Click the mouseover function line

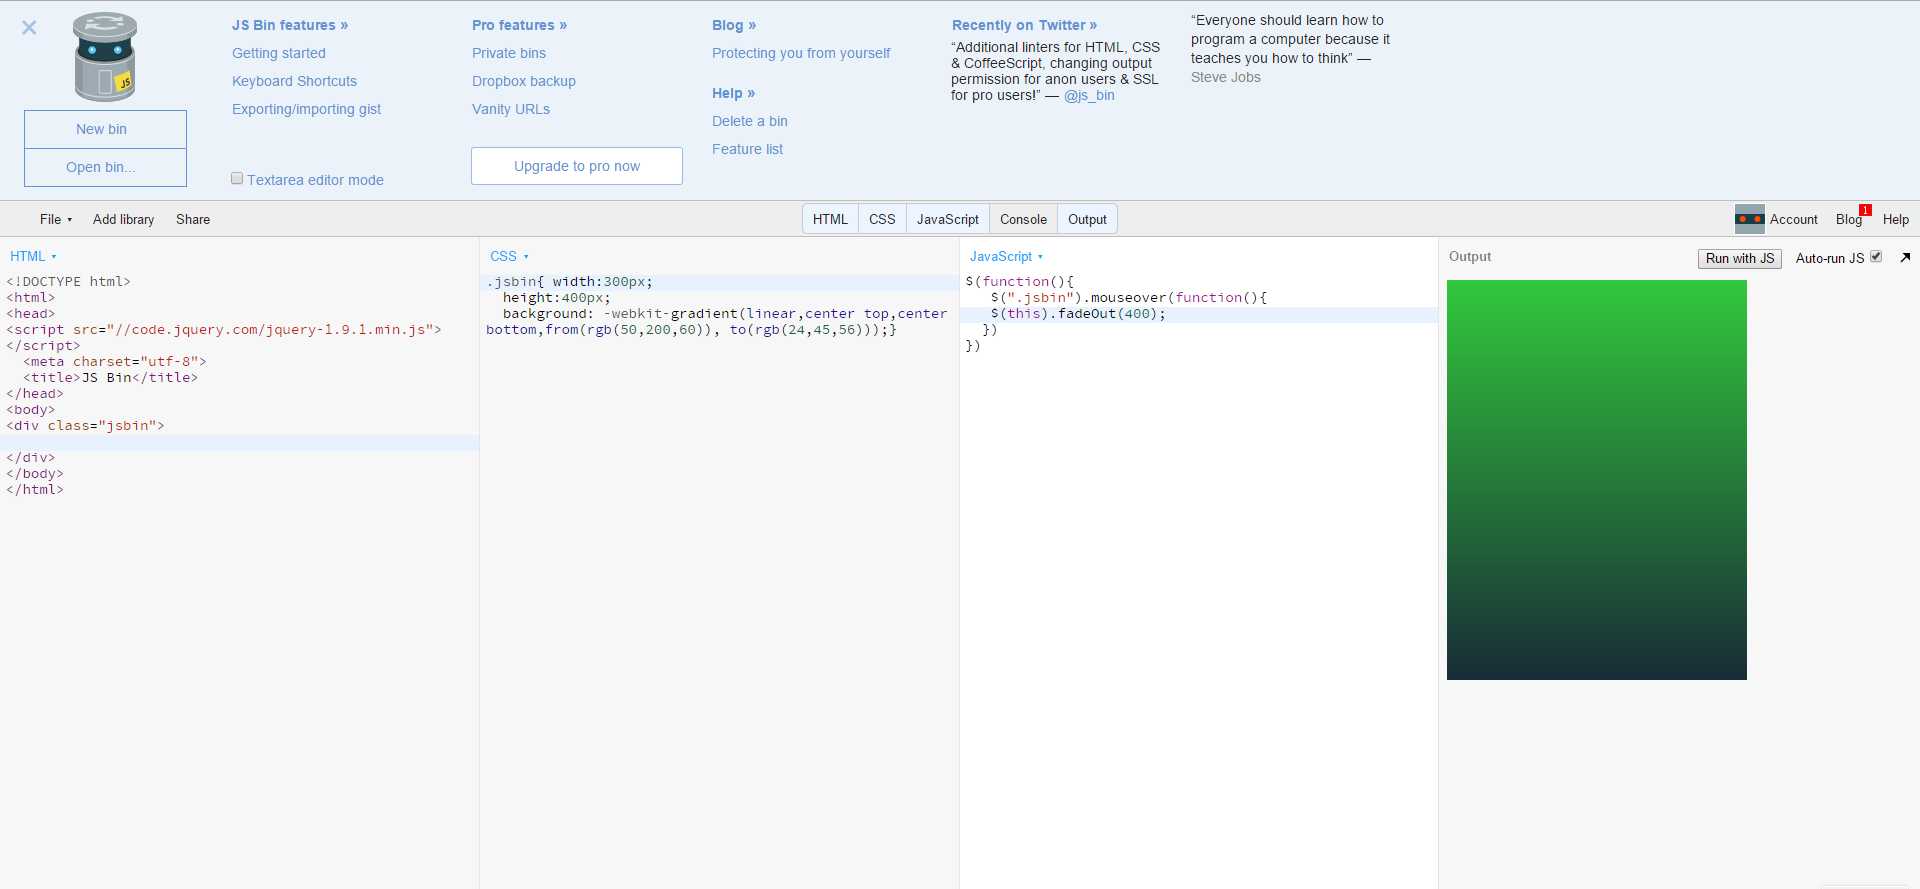(1129, 298)
